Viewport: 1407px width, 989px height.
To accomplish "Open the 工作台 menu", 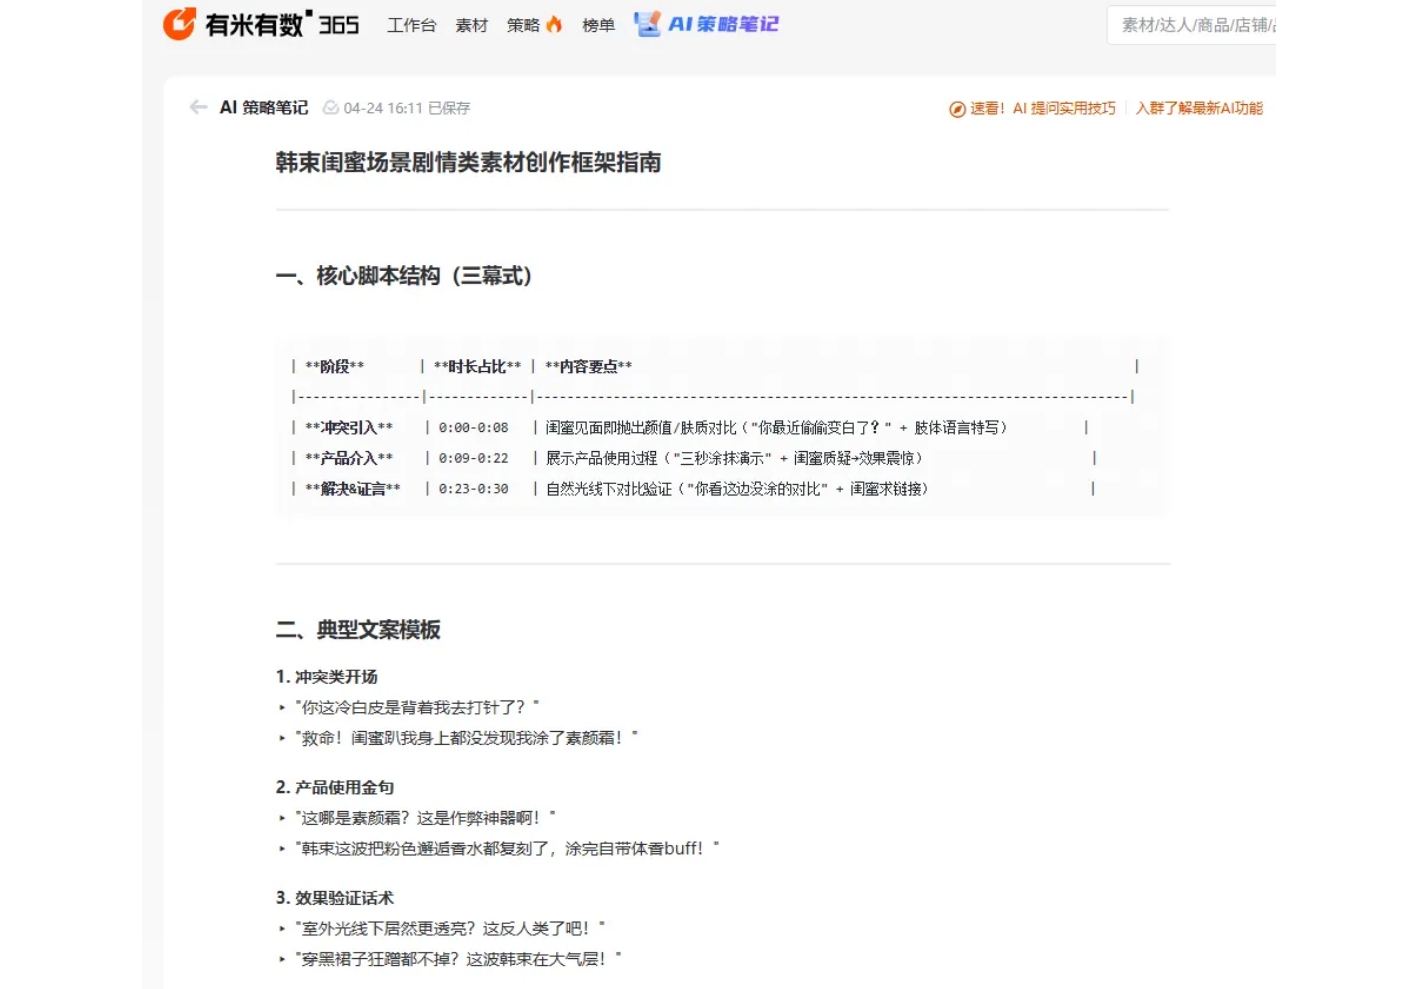I will (x=412, y=25).
